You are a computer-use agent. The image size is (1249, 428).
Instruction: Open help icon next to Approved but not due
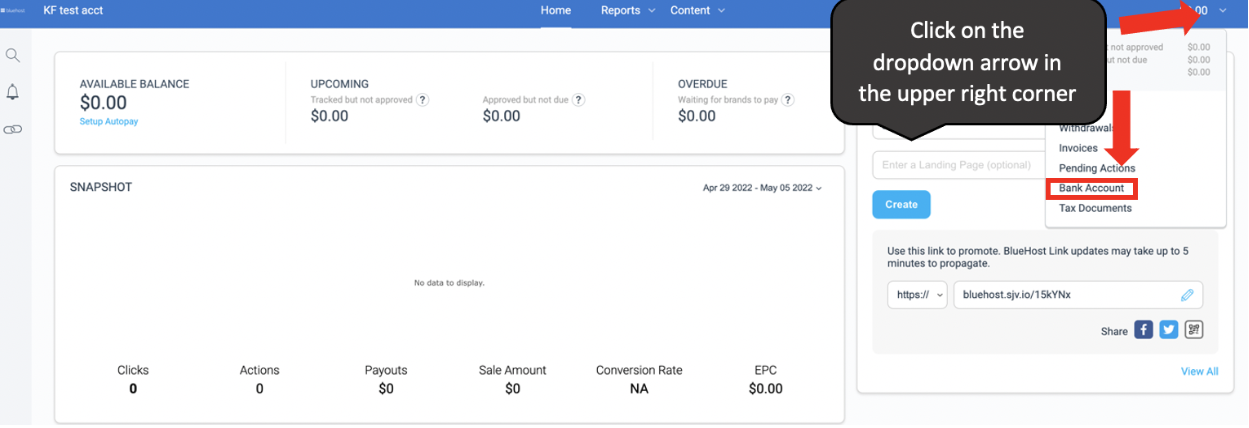click(x=579, y=100)
